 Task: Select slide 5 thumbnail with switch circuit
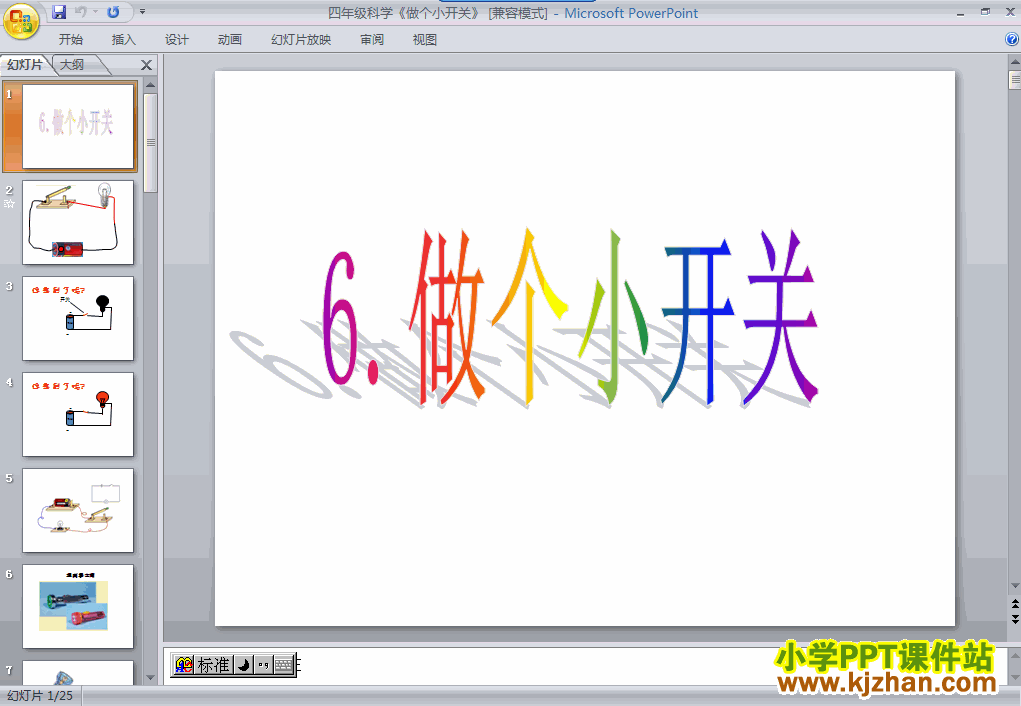78,511
